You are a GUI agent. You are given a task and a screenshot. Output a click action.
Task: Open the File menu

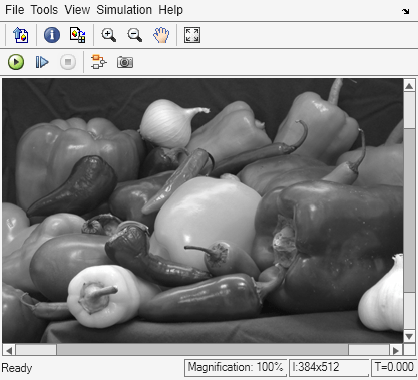(14, 10)
